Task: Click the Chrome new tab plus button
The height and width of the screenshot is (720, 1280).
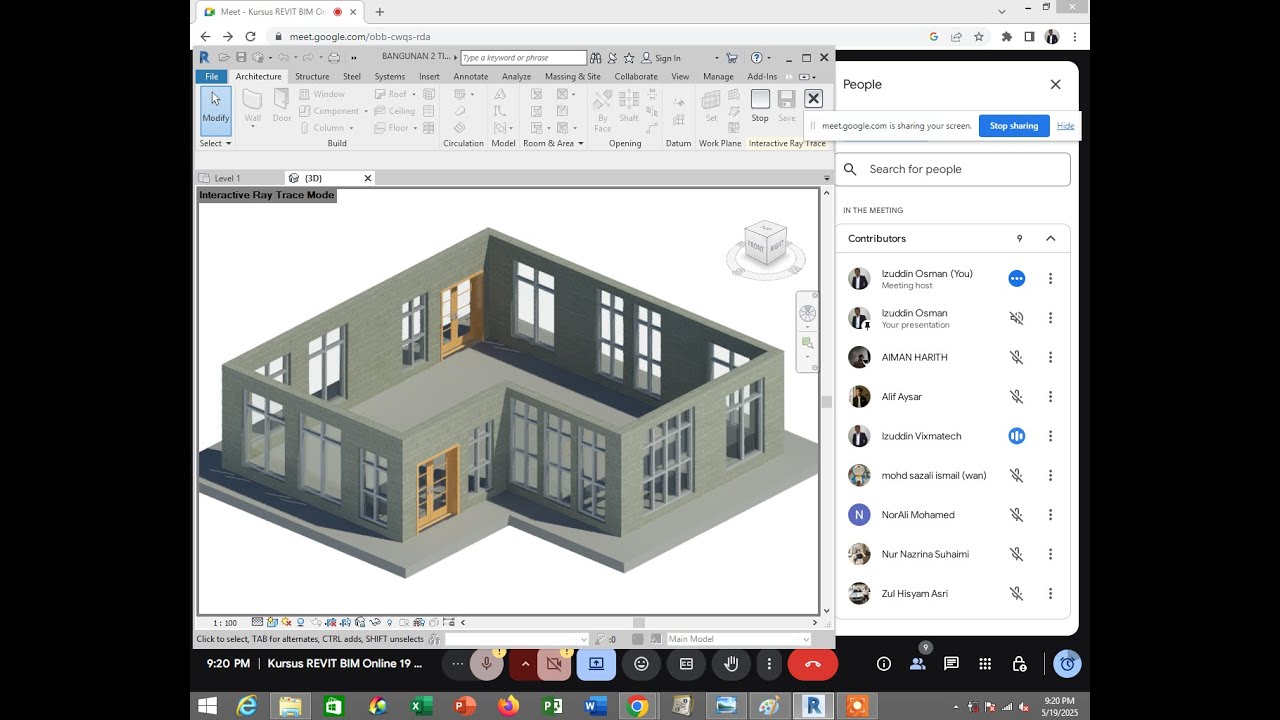Action: (380, 12)
